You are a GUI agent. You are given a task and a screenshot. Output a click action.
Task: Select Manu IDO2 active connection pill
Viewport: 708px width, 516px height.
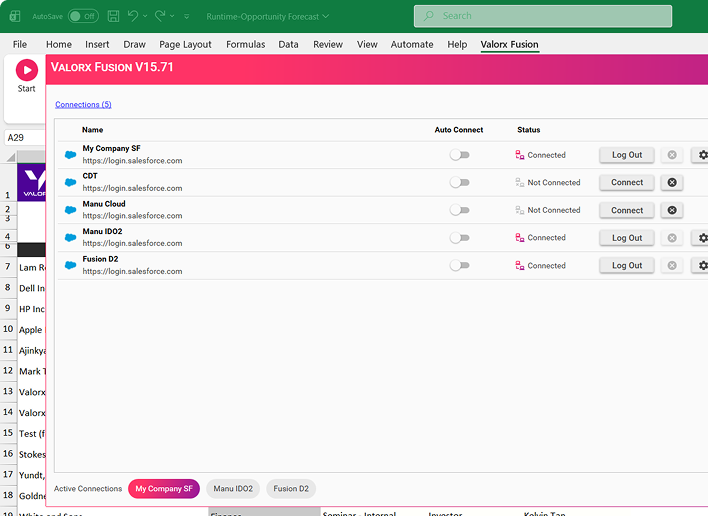[x=233, y=488]
